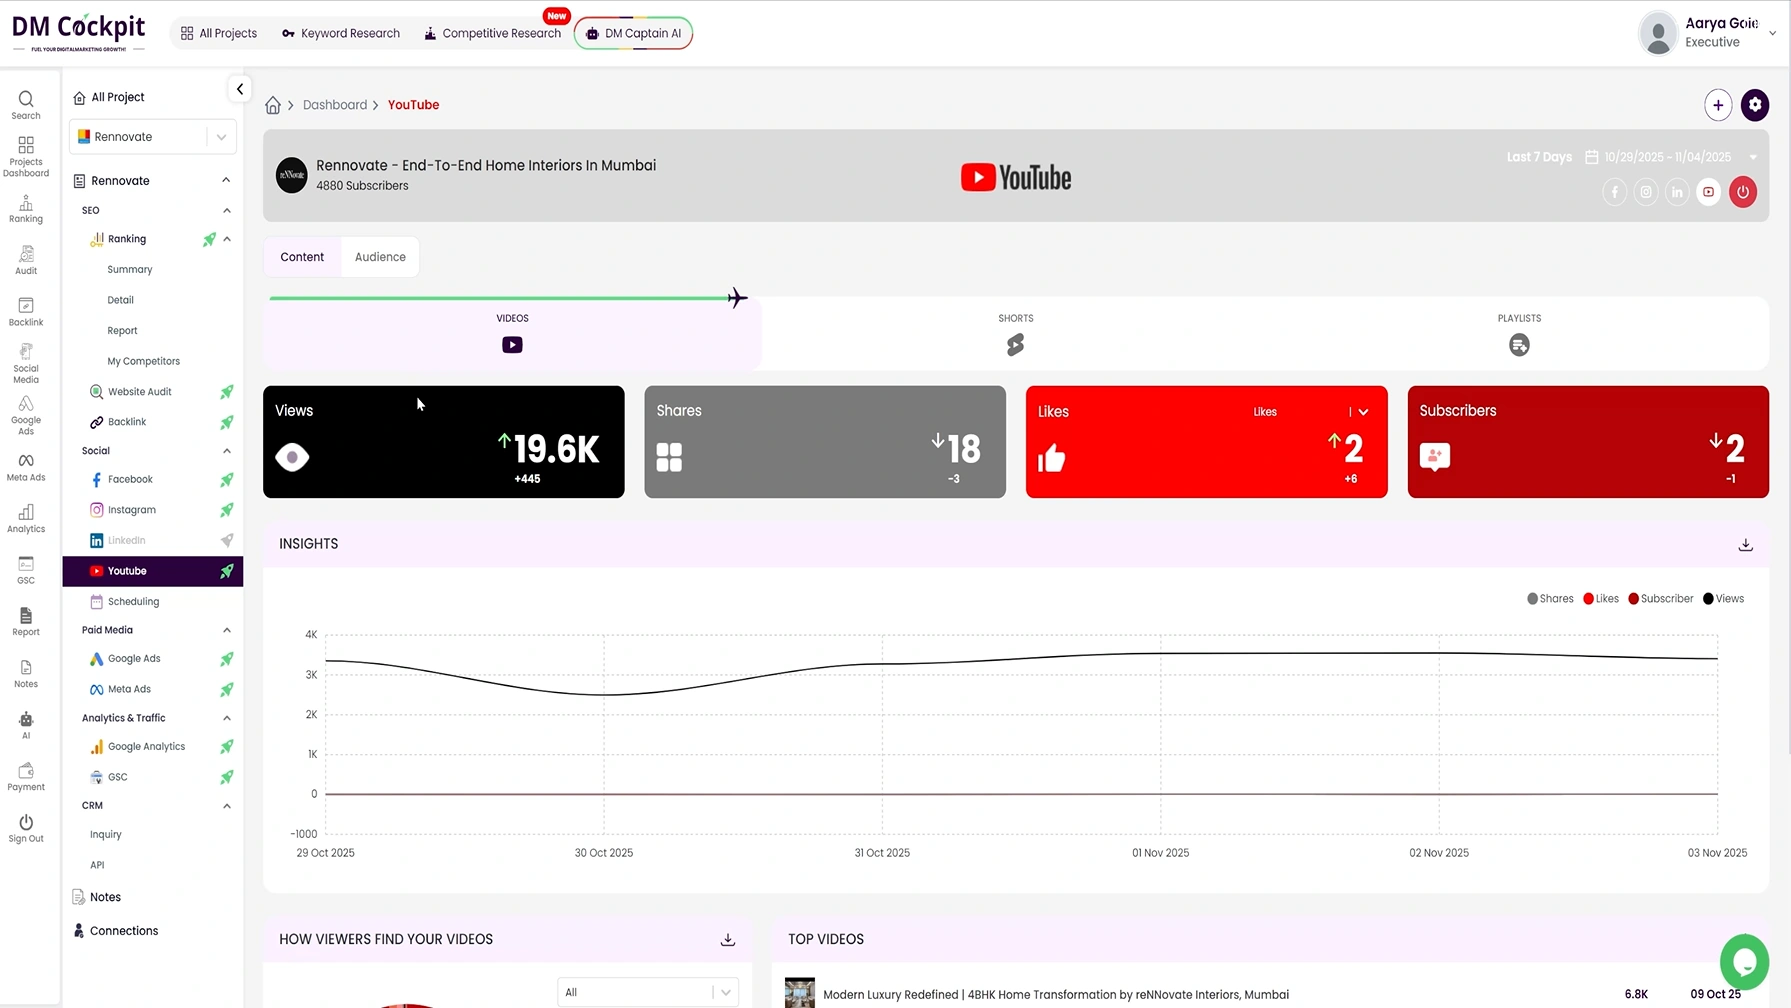Open Meta Ads from the left icon rail
The image size is (1791, 1008).
pyautogui.click(x=25, y=463)
